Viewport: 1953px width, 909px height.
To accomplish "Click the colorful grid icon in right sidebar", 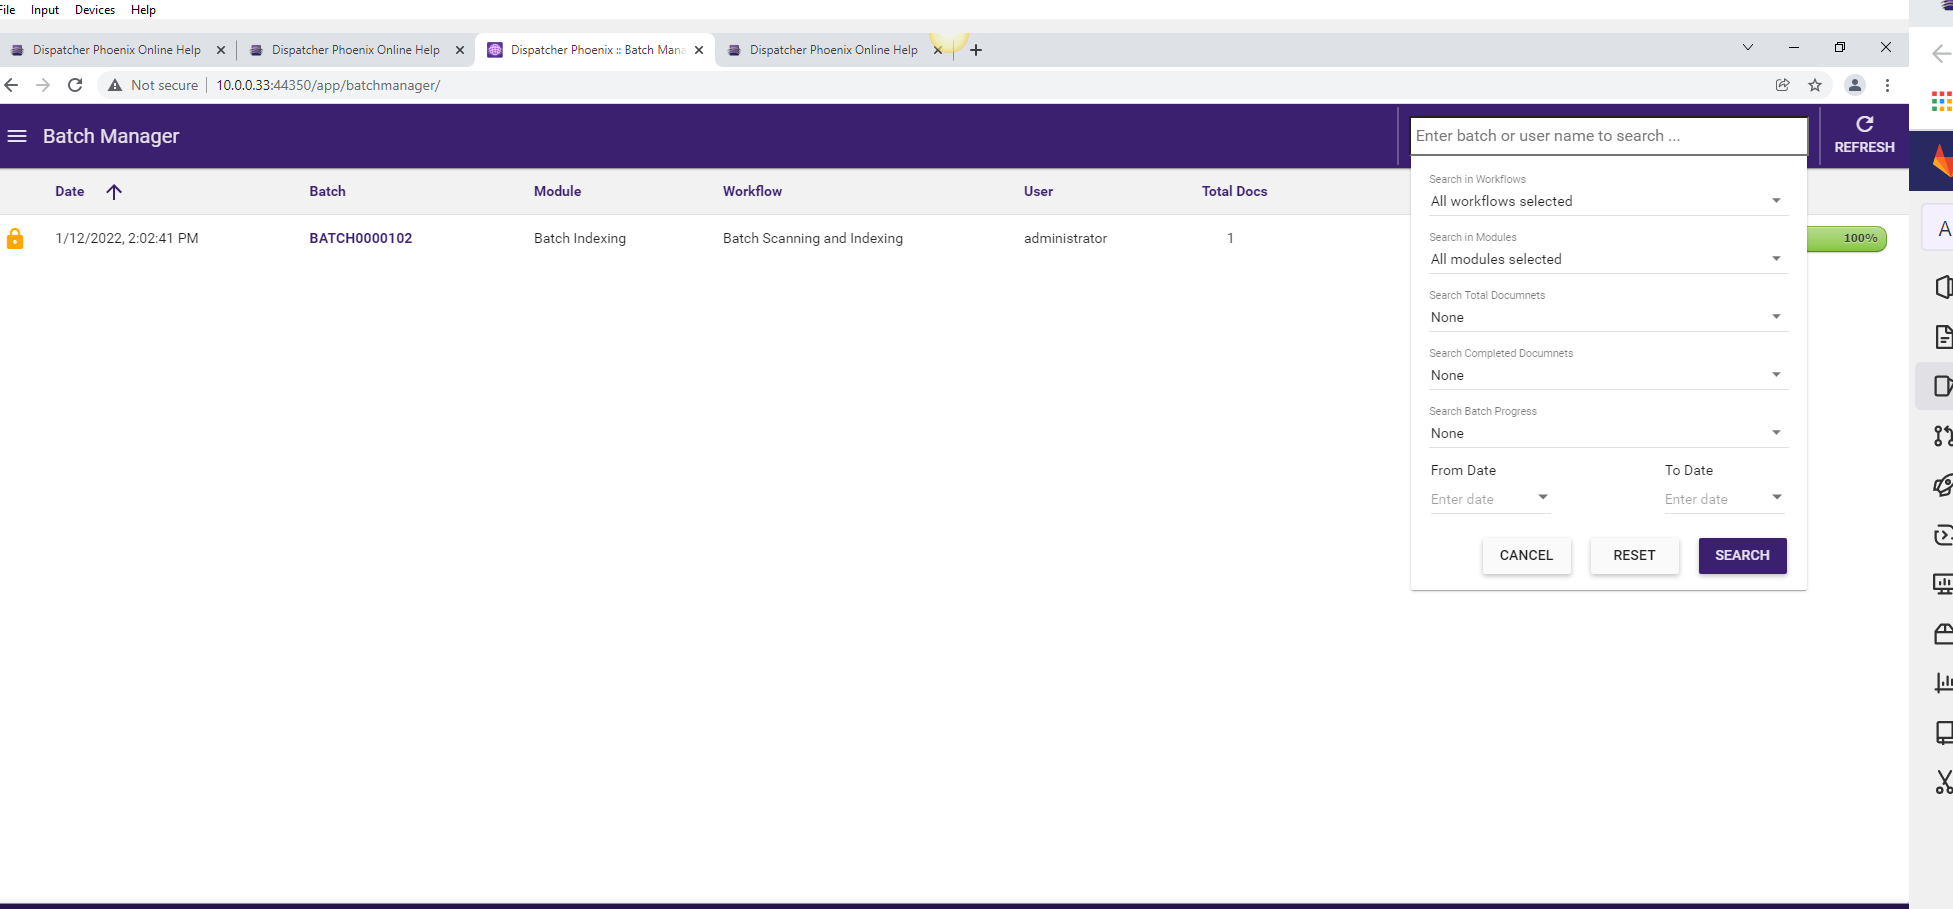I will click(1942, 101).
